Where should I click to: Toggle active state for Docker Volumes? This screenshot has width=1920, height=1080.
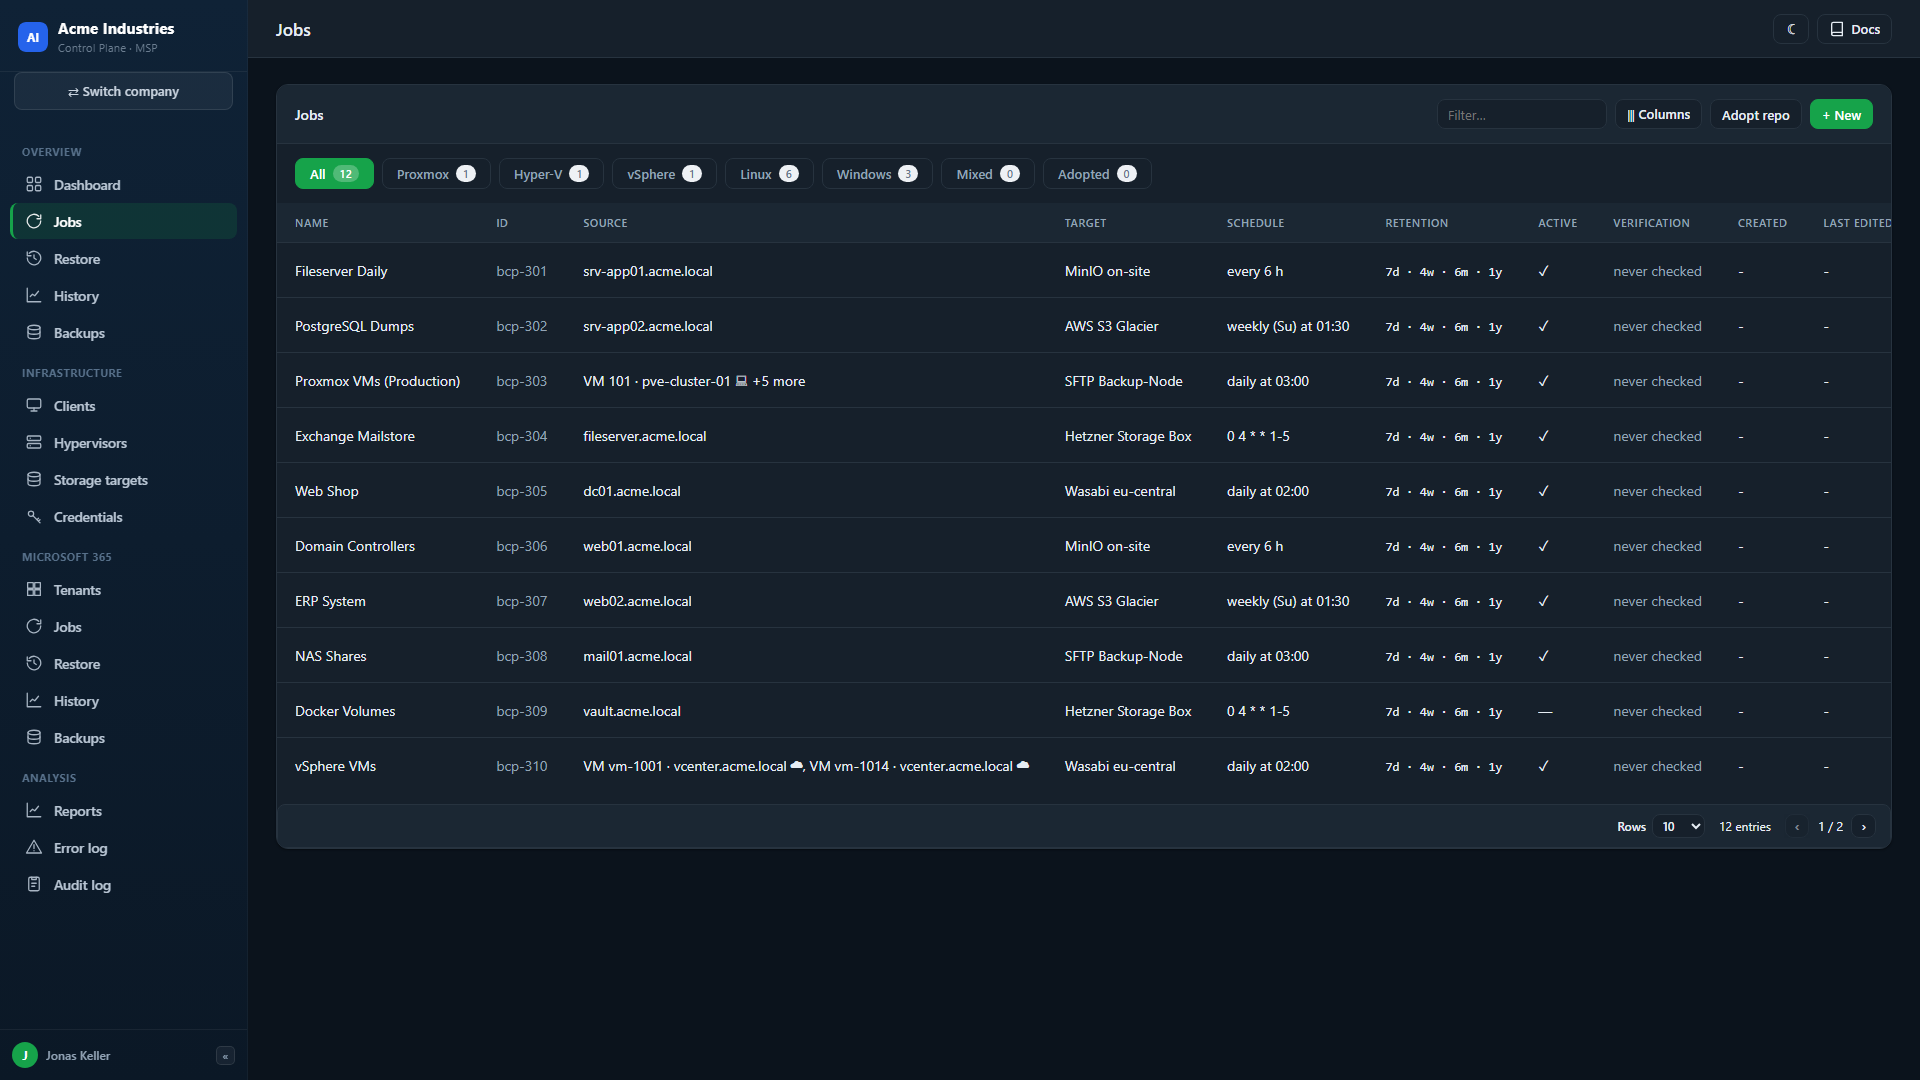(1545, 712)
